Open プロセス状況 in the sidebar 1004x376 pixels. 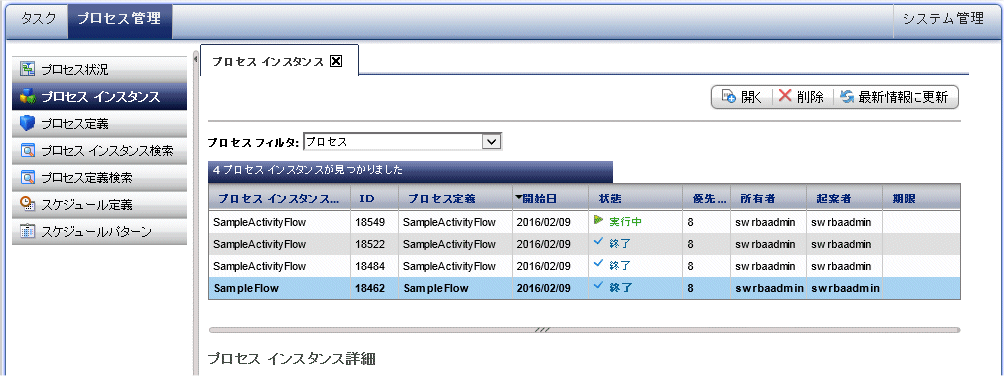coord(99,69)
